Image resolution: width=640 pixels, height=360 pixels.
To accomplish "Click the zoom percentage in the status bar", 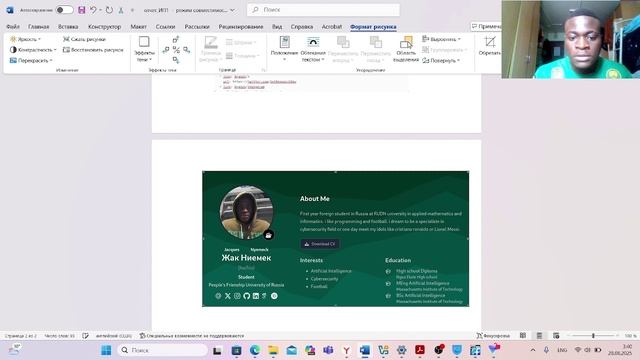I will point(630,336).
